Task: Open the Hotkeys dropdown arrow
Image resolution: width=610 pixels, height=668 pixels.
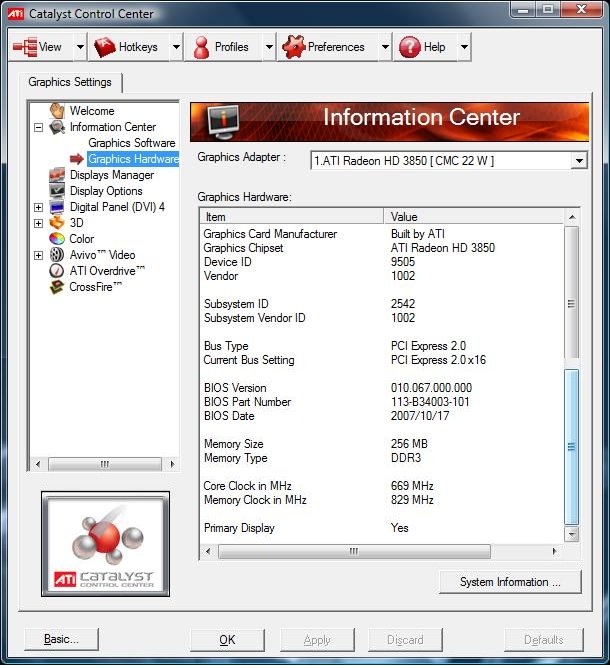Action: (176, 47)
